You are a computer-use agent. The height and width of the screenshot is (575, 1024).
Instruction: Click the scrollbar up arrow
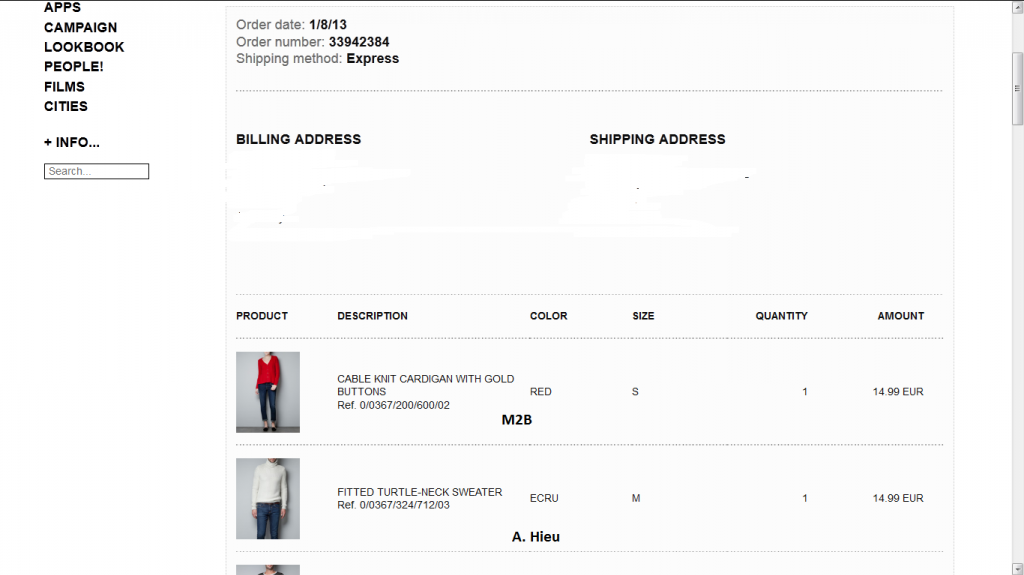[x=1016, y=8]
